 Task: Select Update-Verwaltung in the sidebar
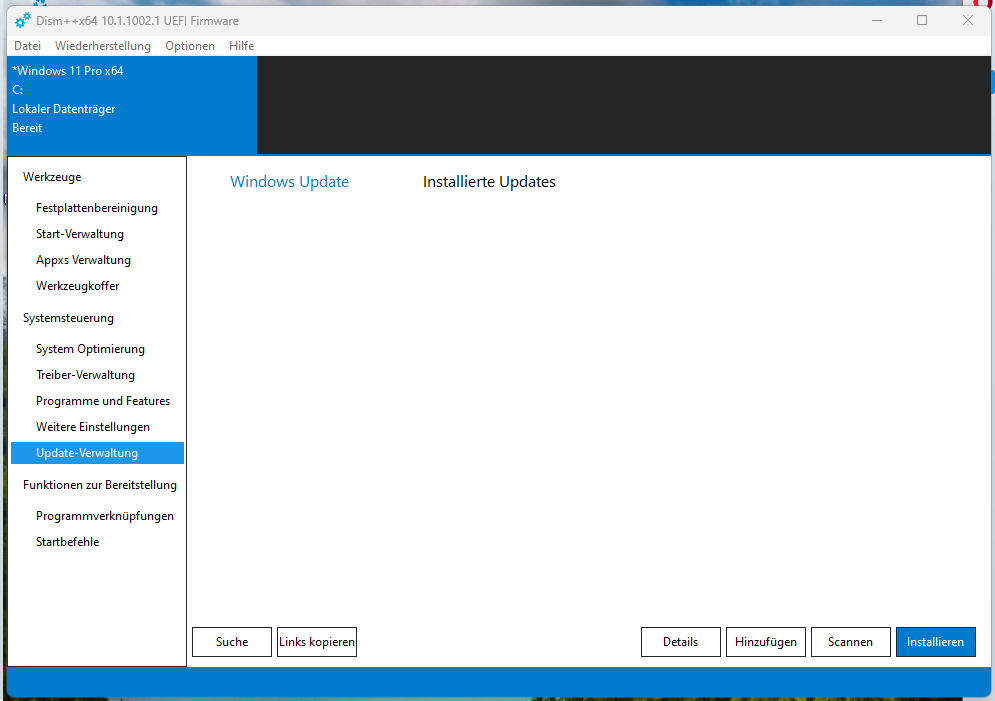click(x=97, y=453)
